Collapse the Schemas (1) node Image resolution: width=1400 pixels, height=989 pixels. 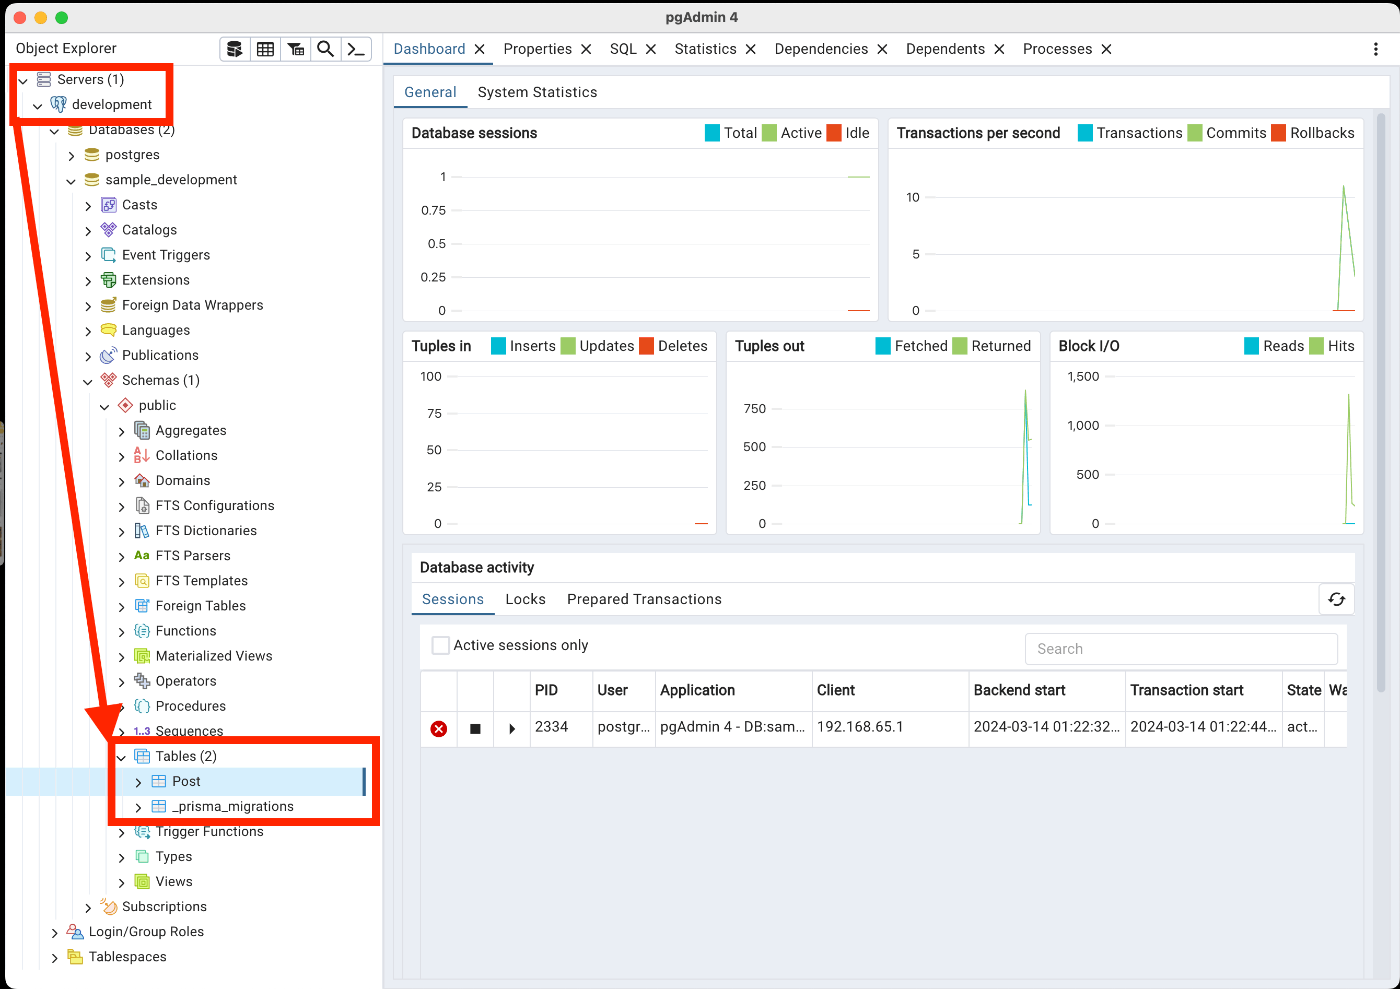88,381
